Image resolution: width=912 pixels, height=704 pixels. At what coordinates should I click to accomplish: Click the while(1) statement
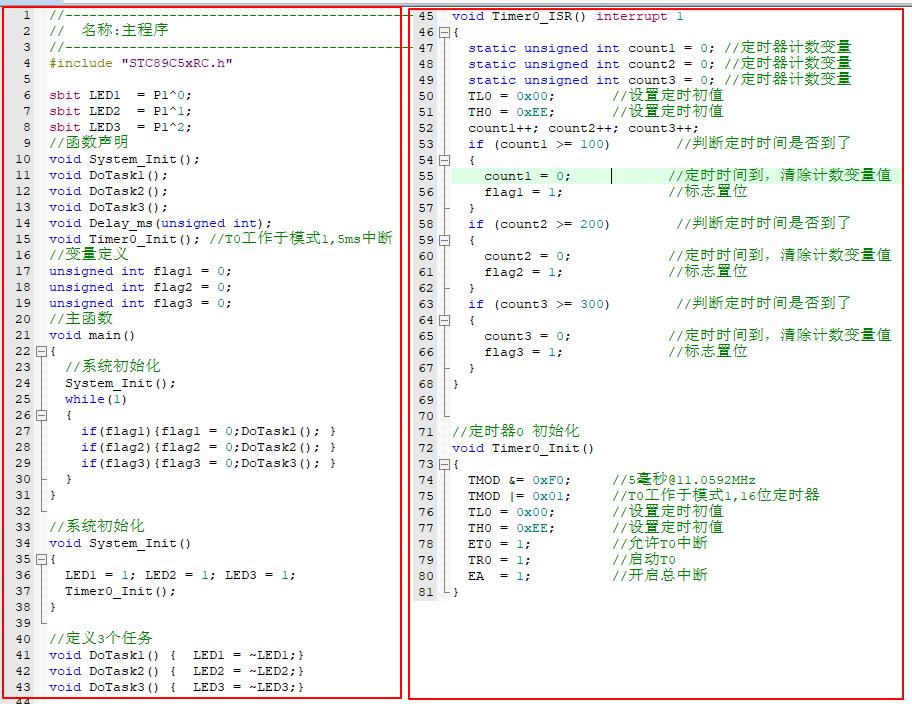pyautogui.click(x=96, y=399)
